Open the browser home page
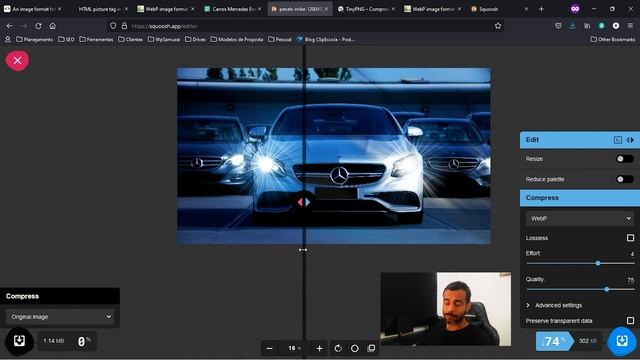This screenshot has height=360, width=640. point(53,26)
